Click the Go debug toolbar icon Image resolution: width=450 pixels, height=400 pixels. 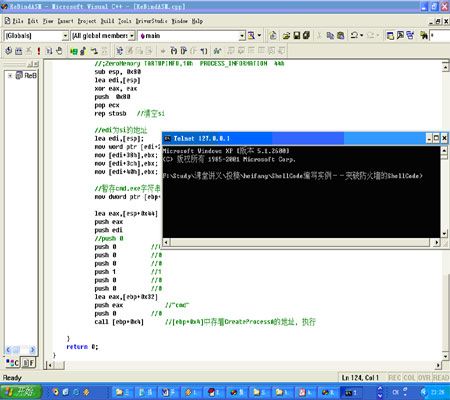pyautogui.click(x=49, y=51)
